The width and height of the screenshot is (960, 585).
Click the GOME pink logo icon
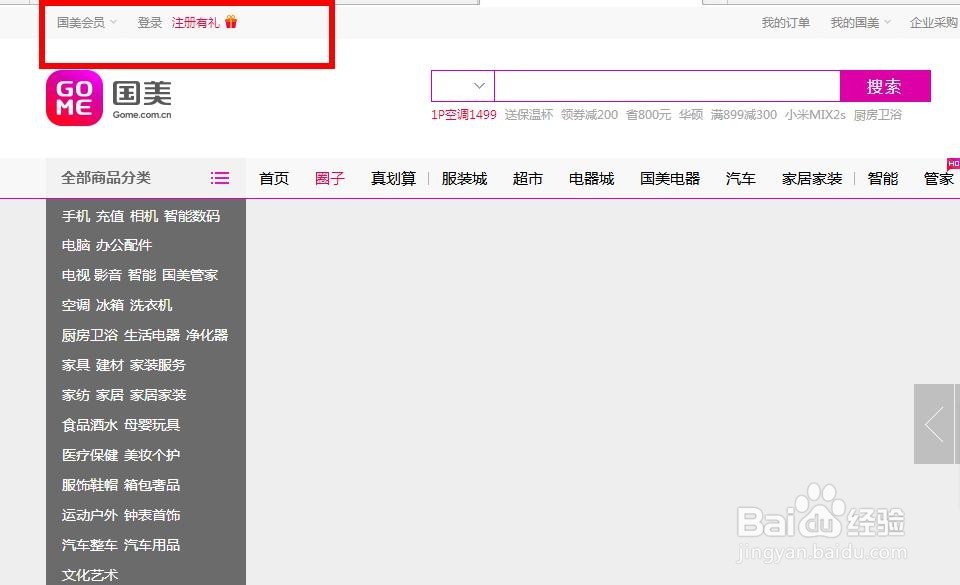tap(74, 98)
